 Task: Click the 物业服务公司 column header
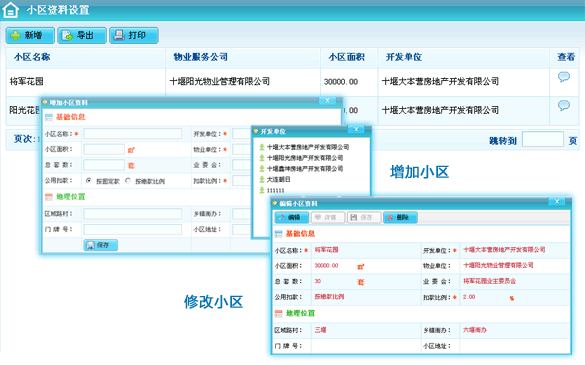click(x=201, y=57)
